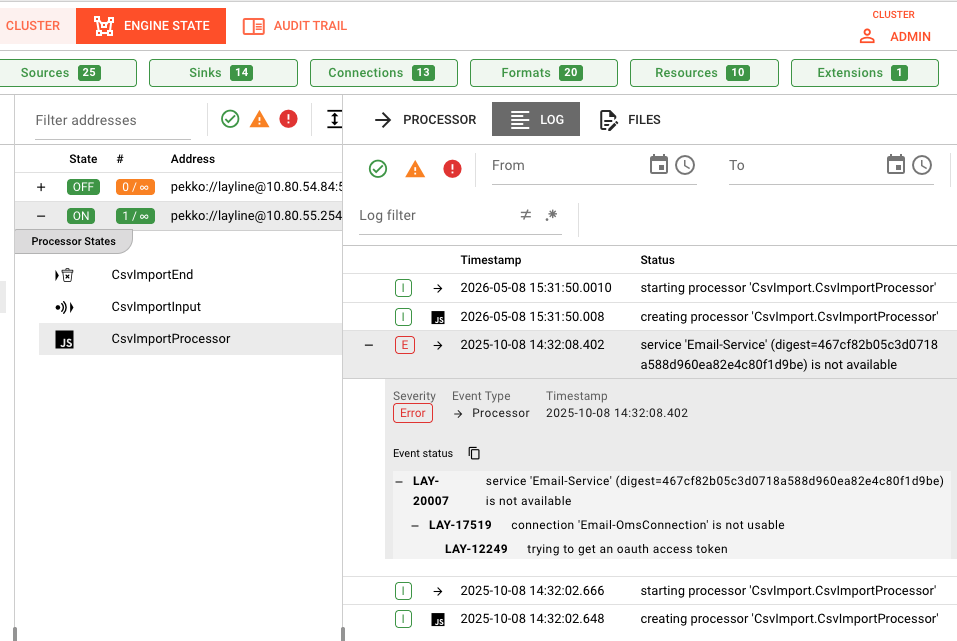Click arrow icon of 15:31:50.0010 log row
957x641 pixels.
click(x=438, y=288)
